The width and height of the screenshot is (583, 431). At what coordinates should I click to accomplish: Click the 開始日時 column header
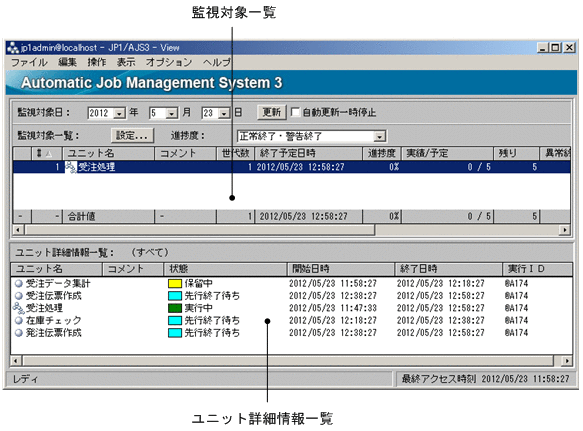click(x=341, y=269)
